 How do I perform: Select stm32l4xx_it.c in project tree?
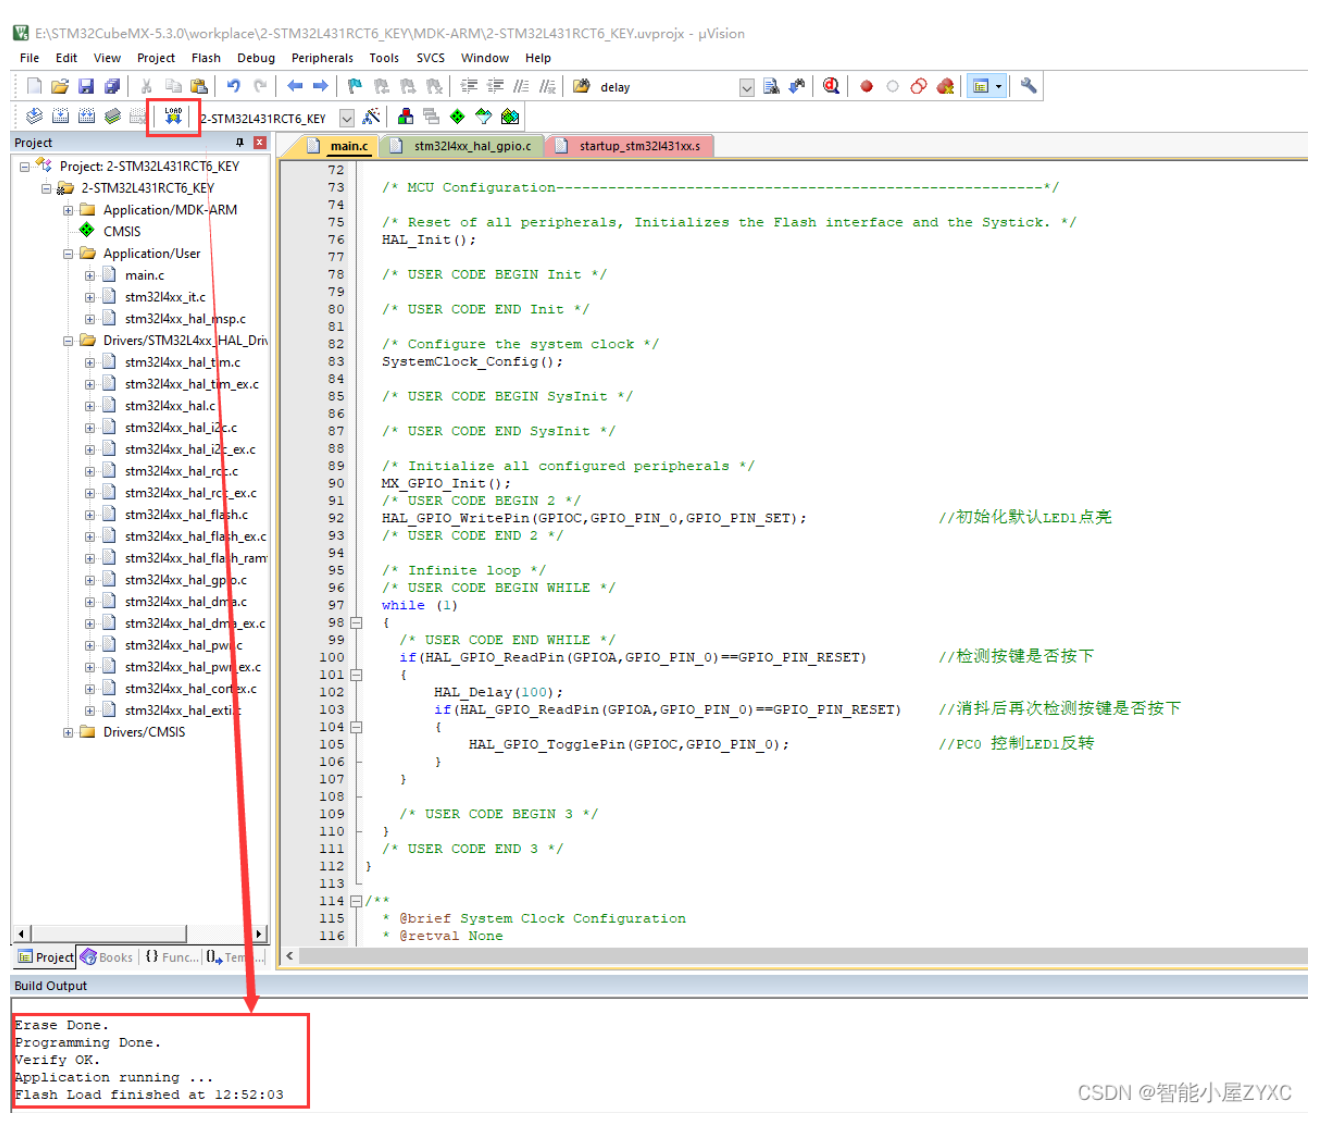165,297
